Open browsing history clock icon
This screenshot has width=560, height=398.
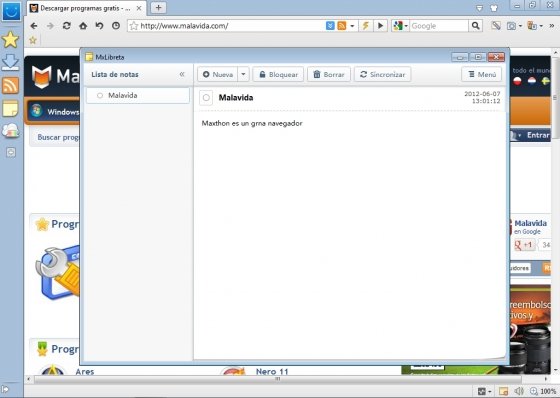116,26
